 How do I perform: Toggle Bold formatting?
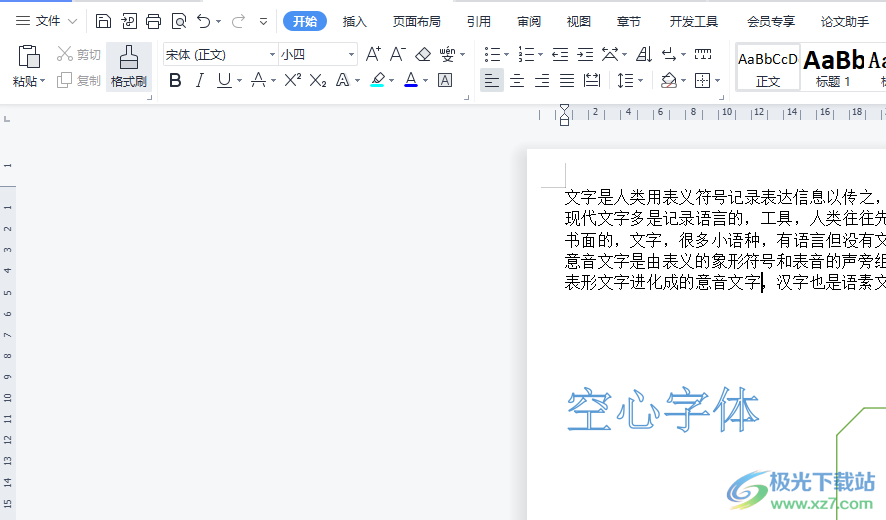(x=175, y=80)
